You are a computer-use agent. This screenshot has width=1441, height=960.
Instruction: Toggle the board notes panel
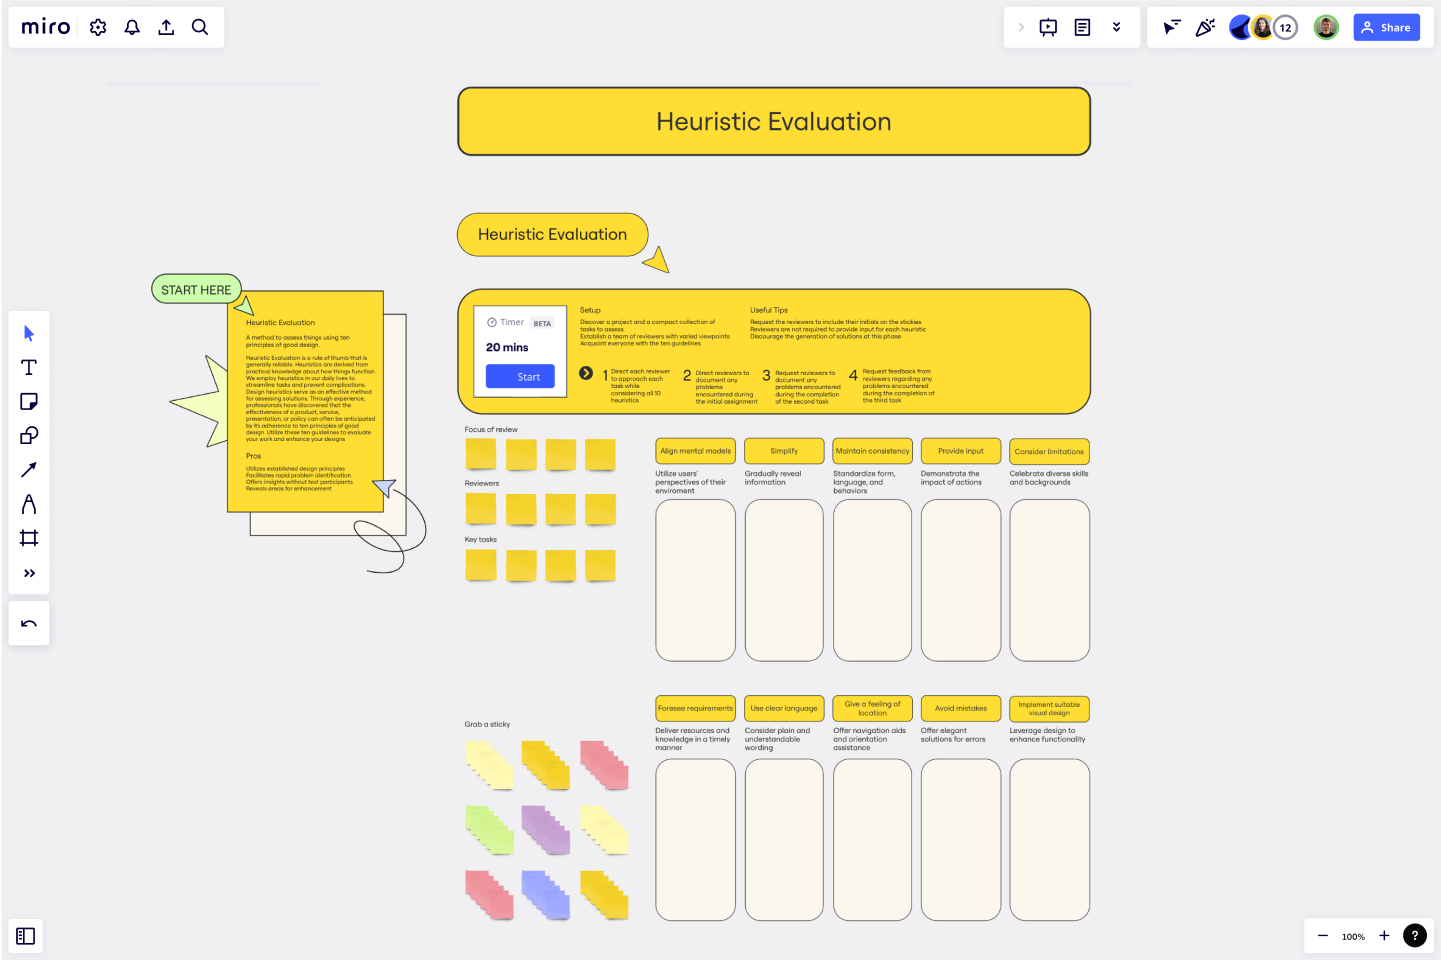coord(1082,27)
